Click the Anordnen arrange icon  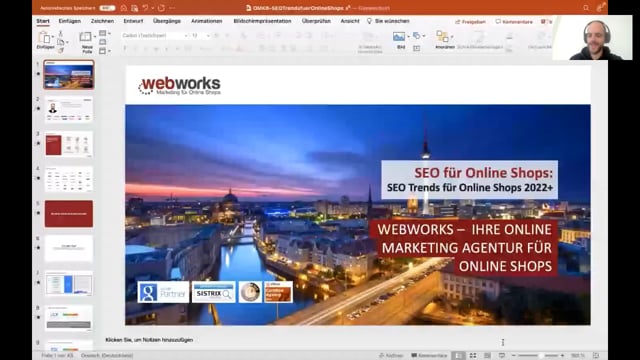pos(442,37)
